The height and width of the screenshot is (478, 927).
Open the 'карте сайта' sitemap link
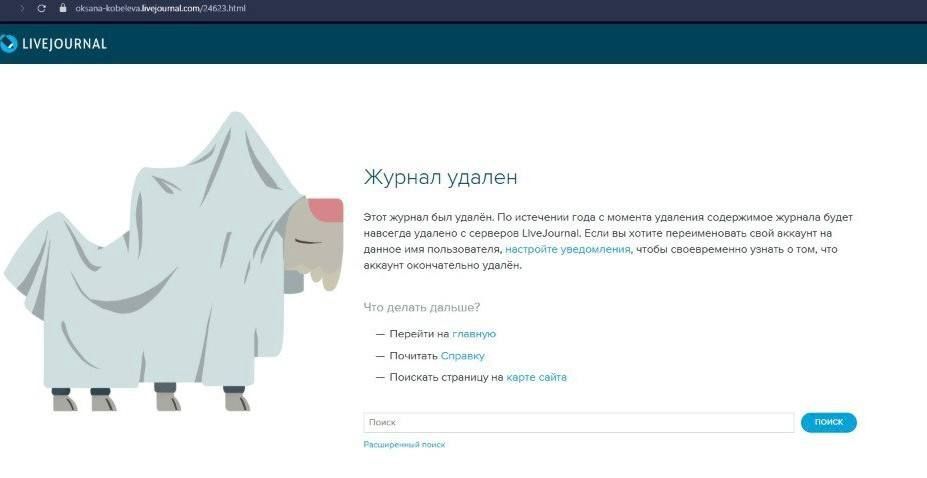[536, 378]
